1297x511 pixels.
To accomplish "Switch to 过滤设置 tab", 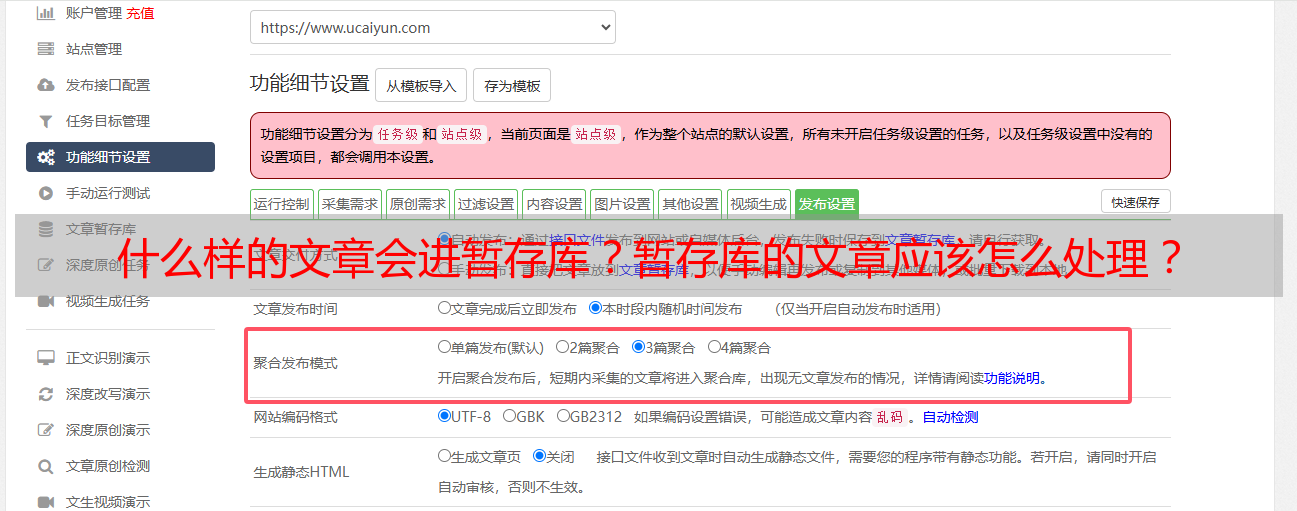I will (x=485, y=204).
